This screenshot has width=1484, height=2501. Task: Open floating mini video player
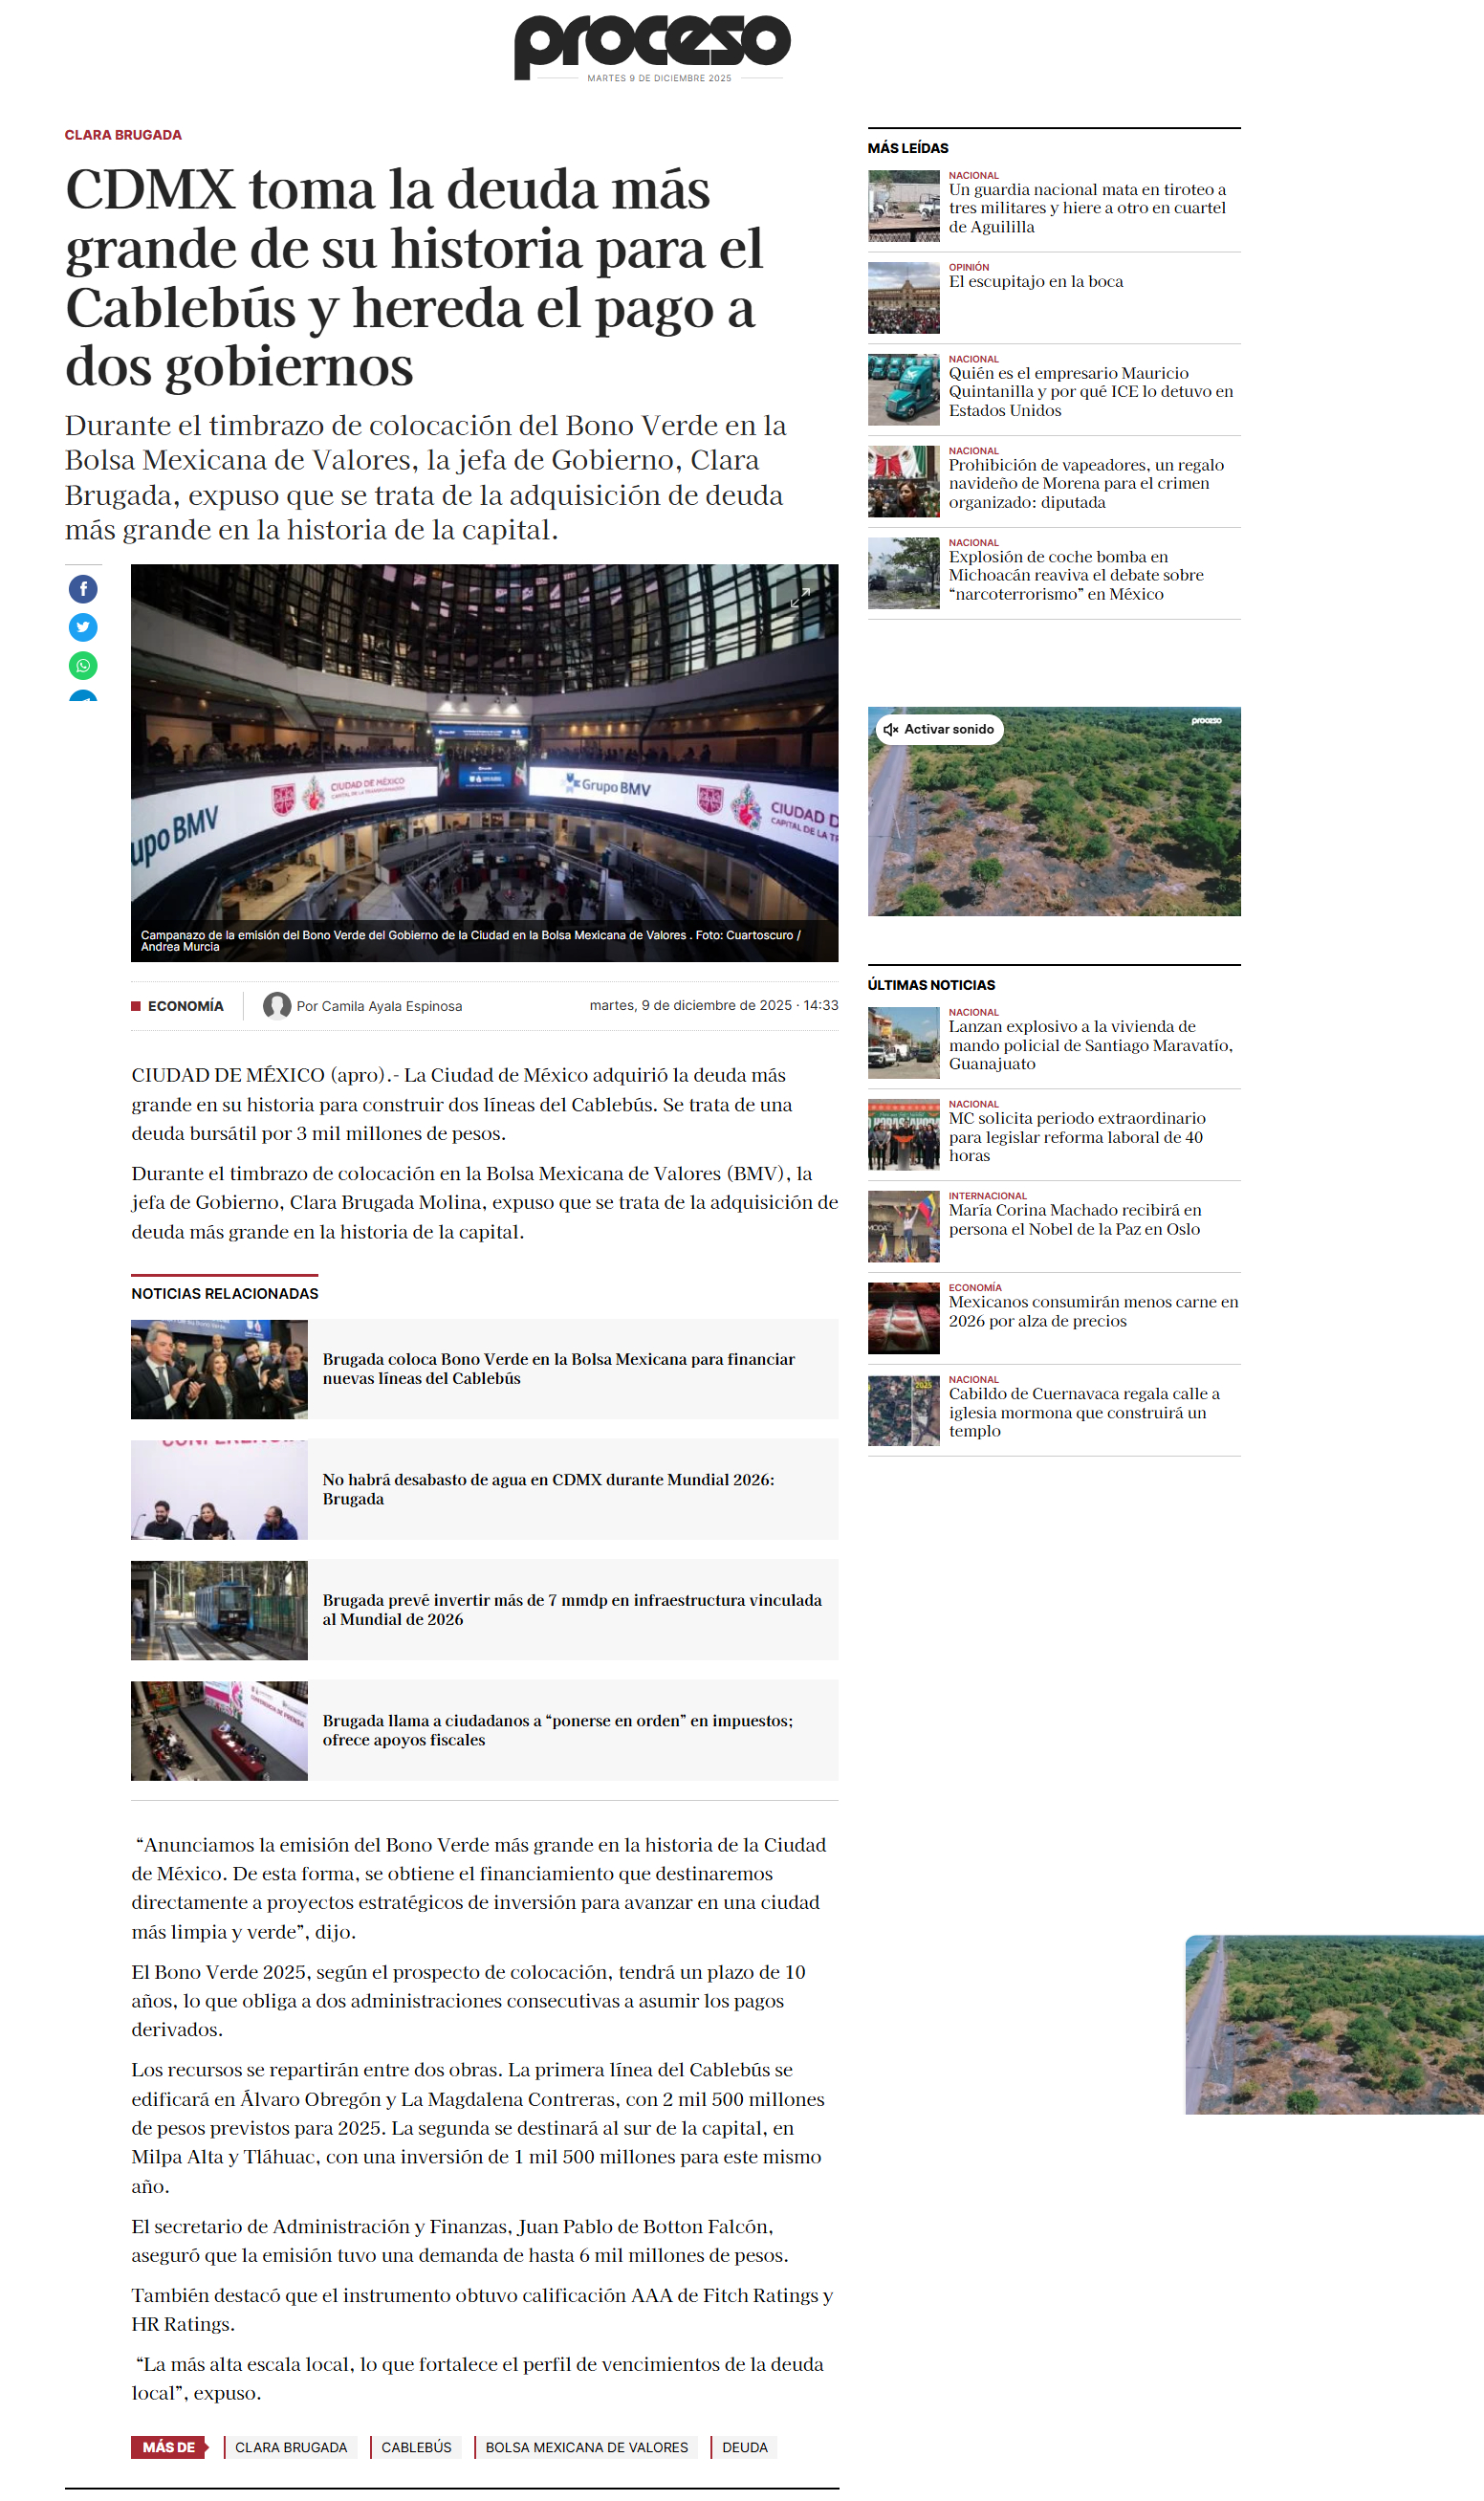point(1334,2025)
